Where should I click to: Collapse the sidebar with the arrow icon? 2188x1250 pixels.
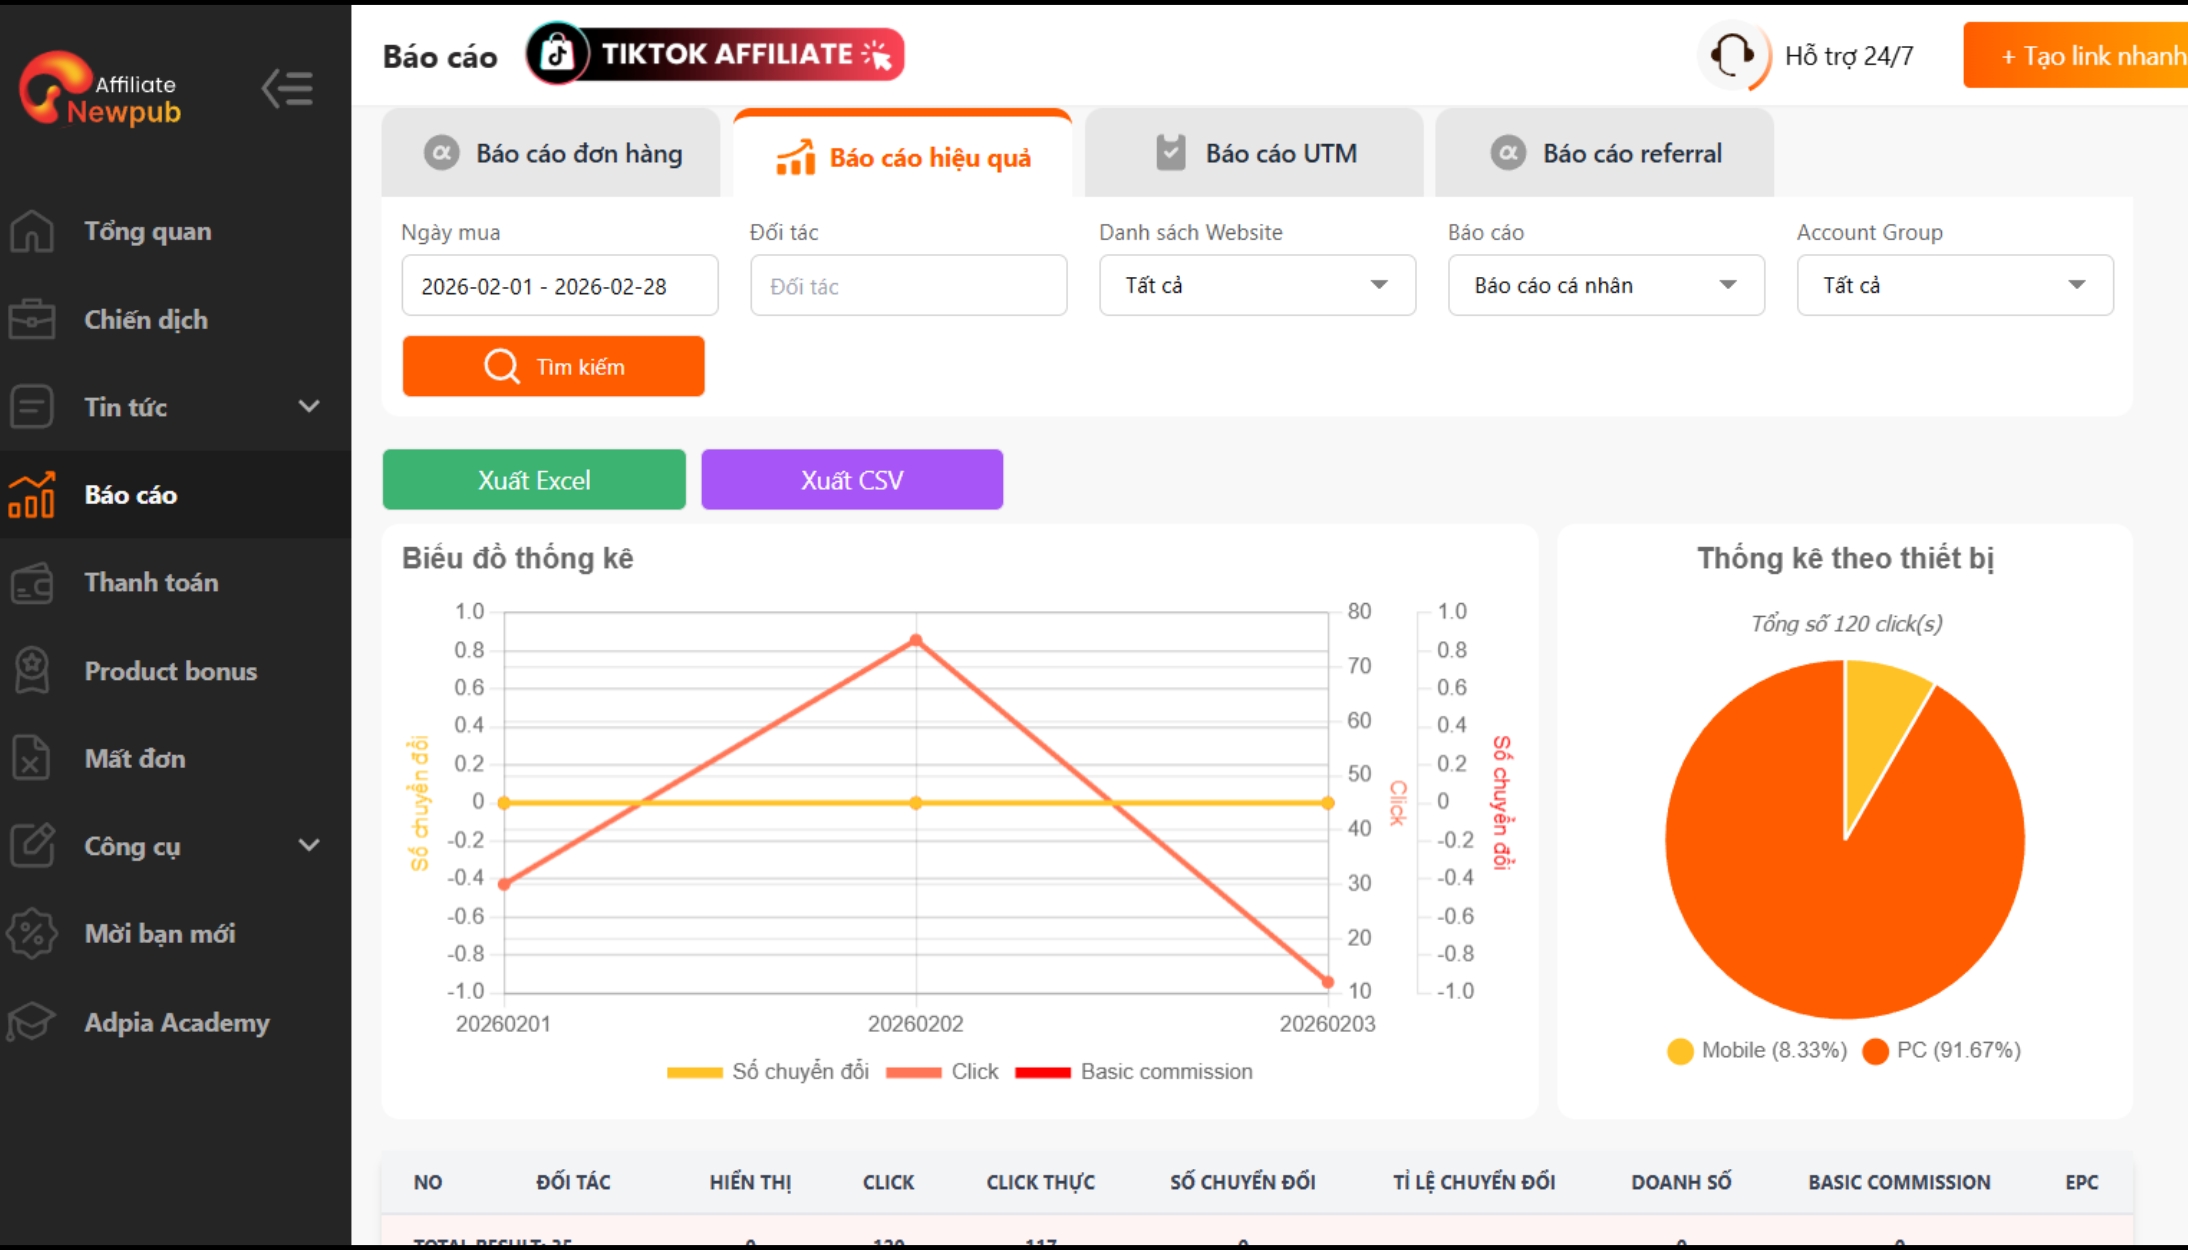click(x=287, y=88)
